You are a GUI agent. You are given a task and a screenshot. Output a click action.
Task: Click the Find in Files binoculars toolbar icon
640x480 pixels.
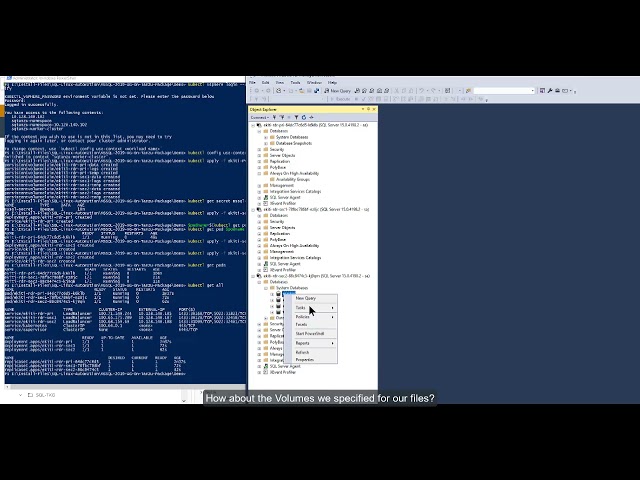[x=469, y=91]
